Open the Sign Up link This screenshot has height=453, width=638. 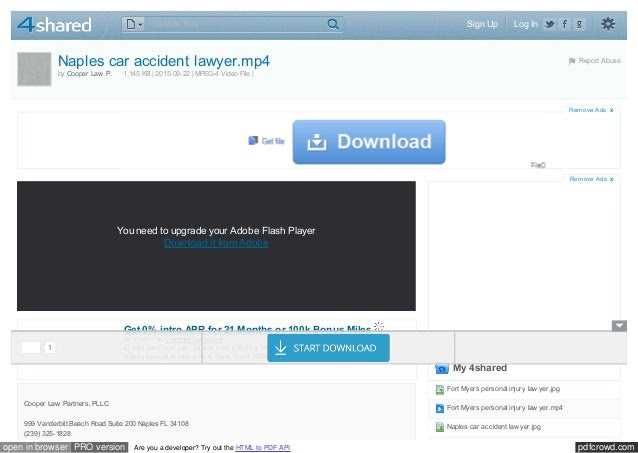click(x=482, y=24)
